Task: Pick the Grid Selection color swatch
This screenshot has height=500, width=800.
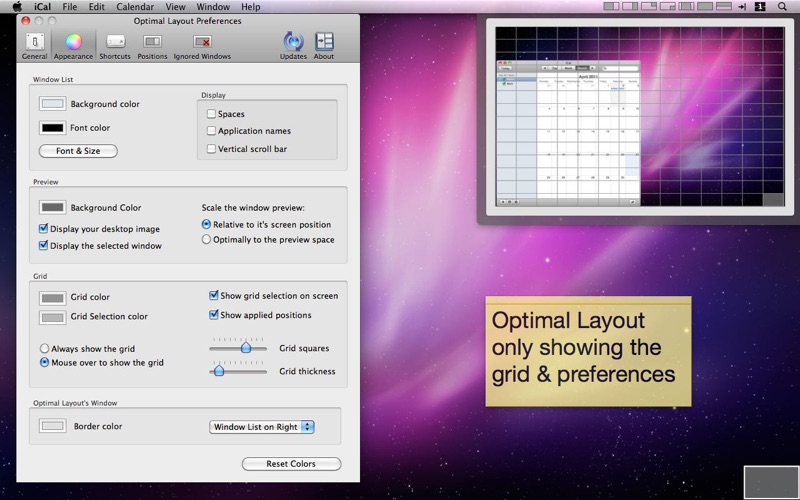Action: coord(53,317)
